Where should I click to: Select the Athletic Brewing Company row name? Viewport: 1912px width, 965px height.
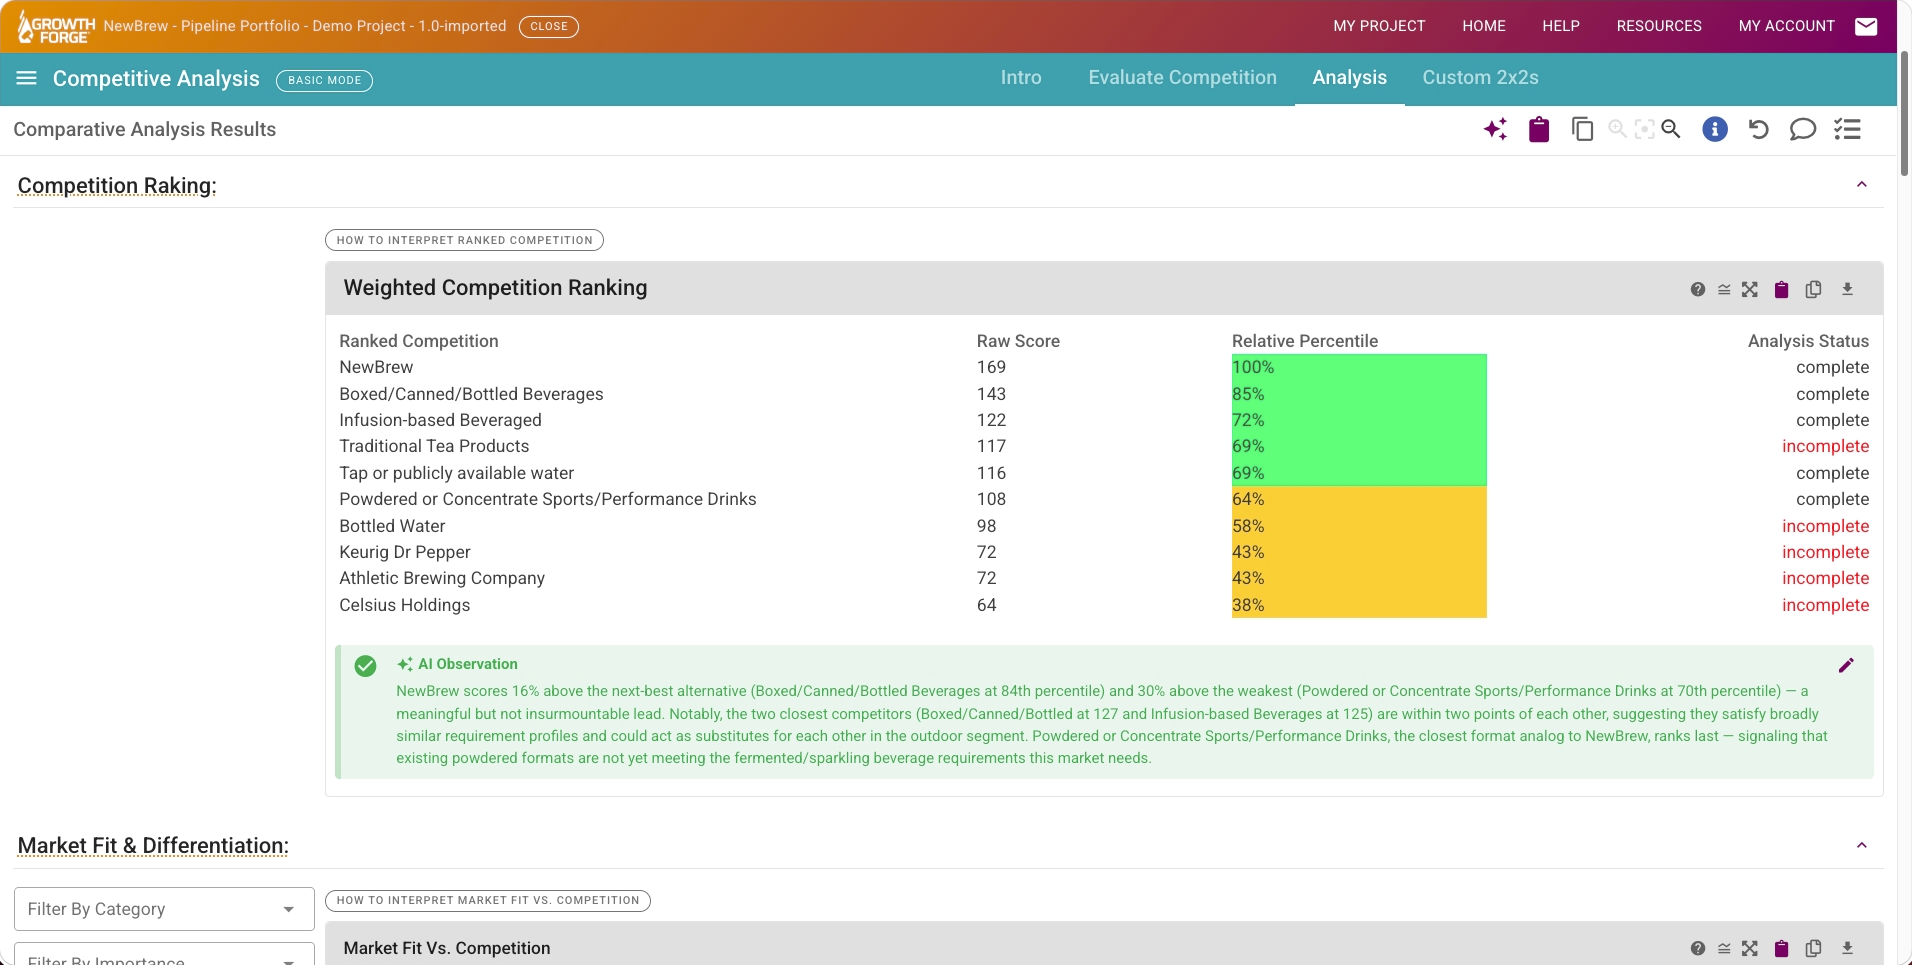442,578
